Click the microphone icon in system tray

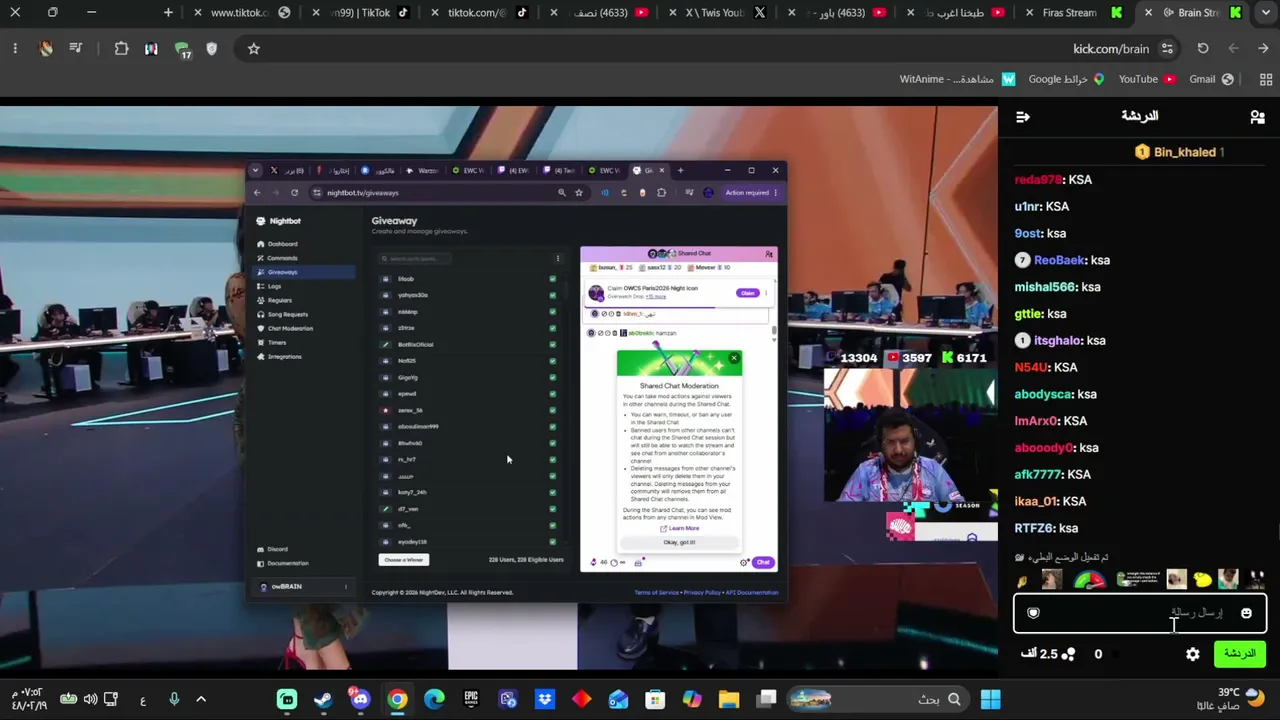[x=174, y=699]
